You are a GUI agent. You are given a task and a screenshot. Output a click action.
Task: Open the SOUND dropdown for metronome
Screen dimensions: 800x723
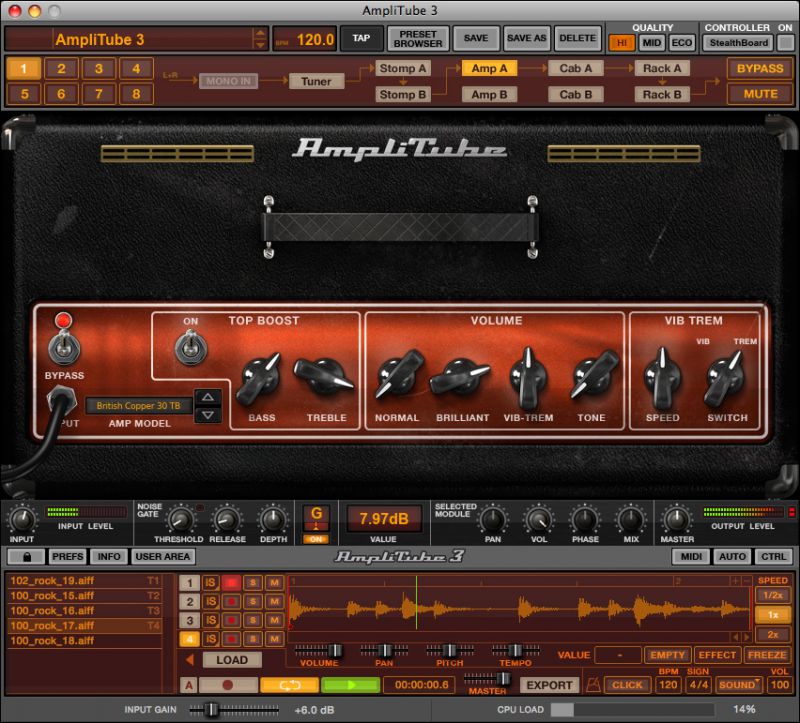738,685
